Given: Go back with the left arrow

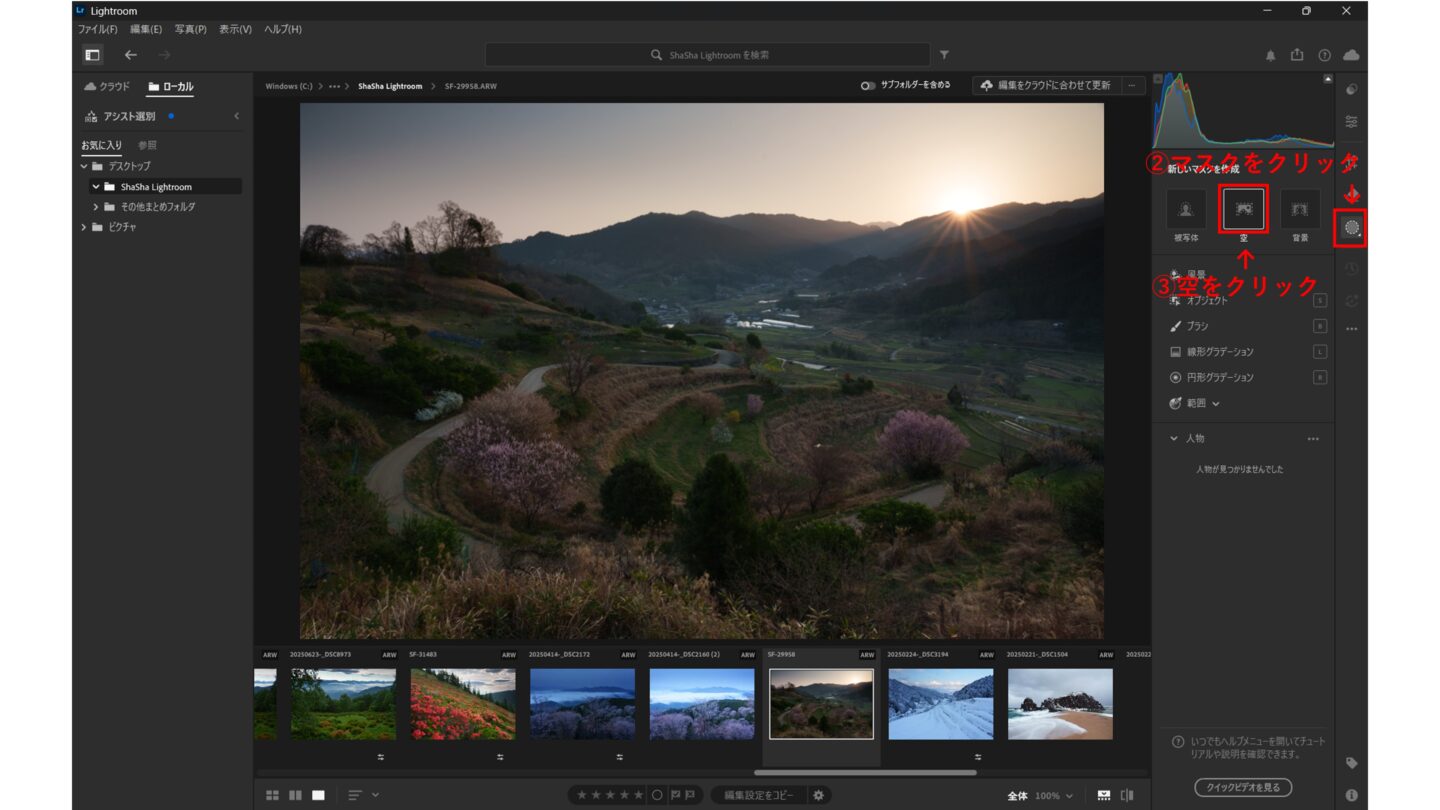Looking at the screenshot, I should (x=130, y=55).
